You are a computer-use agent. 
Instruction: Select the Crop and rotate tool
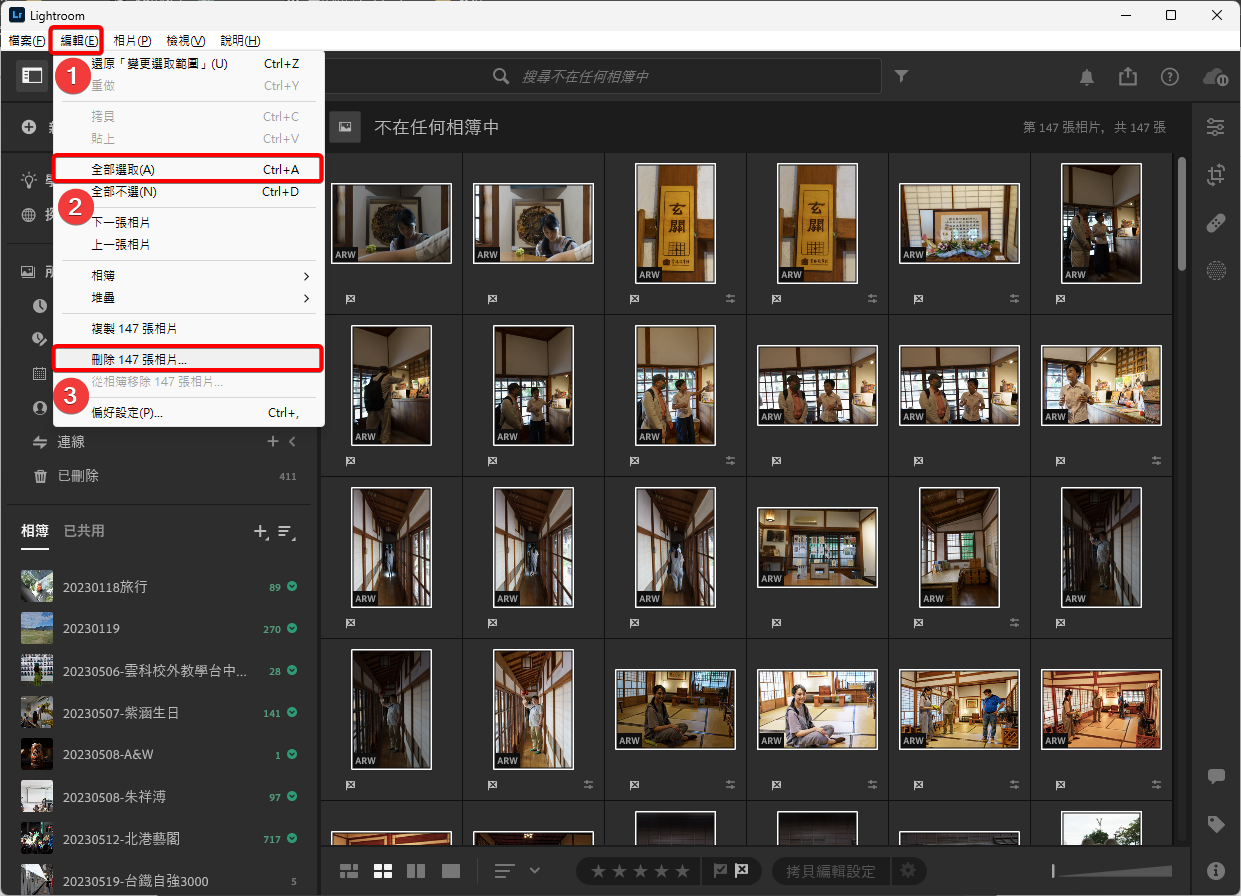pyautogui.click(x=1215, y=175)
